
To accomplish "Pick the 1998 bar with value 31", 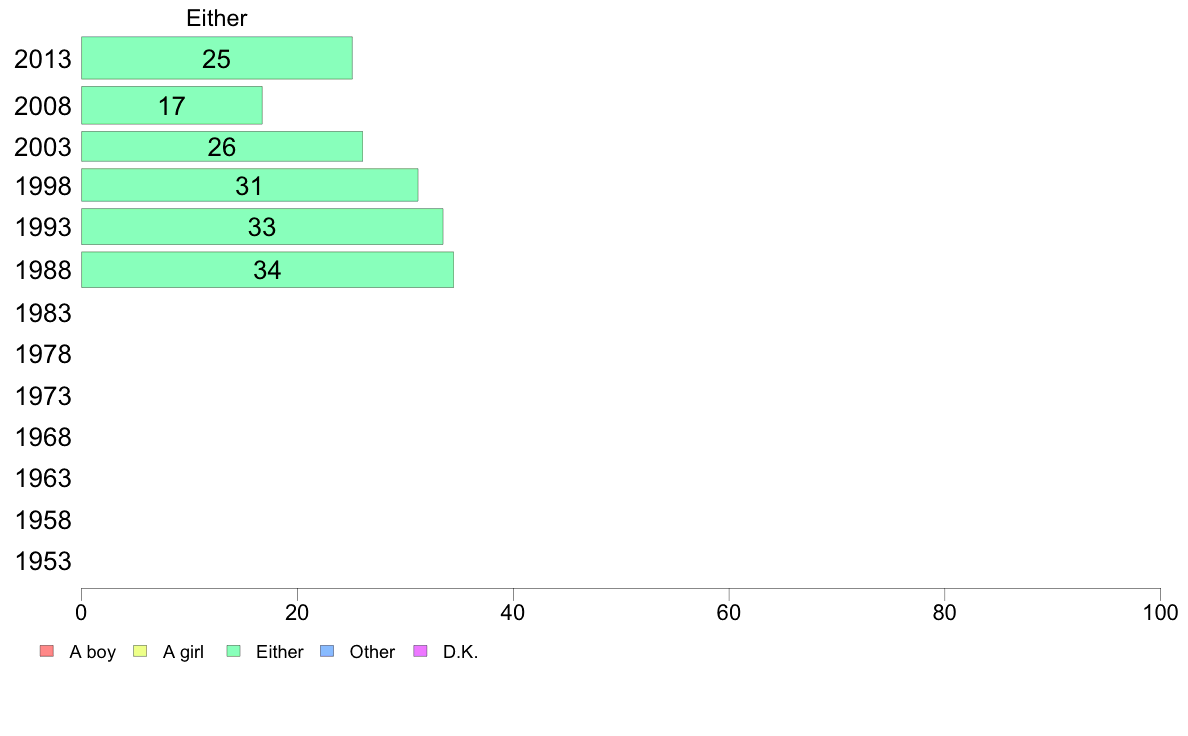I will 249,186.
